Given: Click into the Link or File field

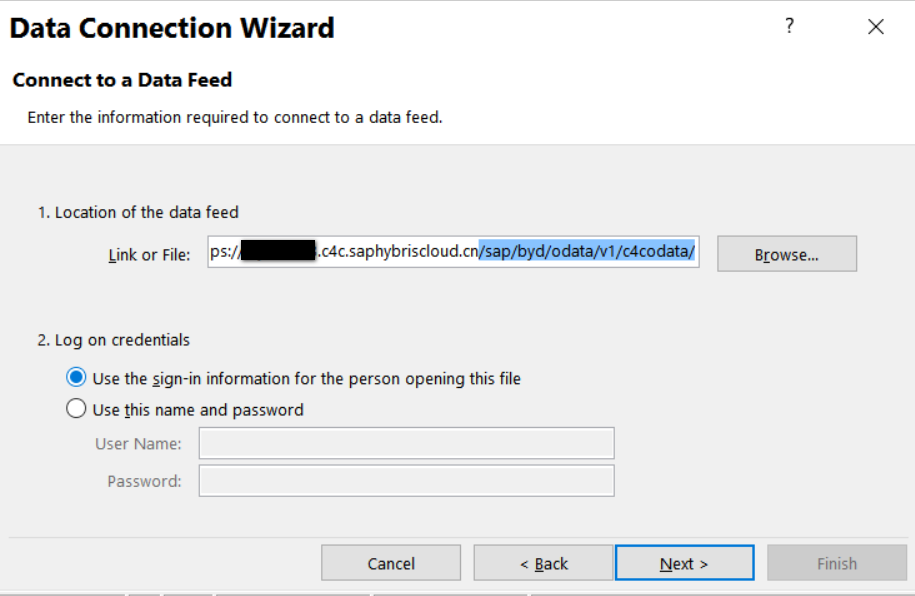Looking at the screenshot, I should pyautogui.click(x=453, y=252).
